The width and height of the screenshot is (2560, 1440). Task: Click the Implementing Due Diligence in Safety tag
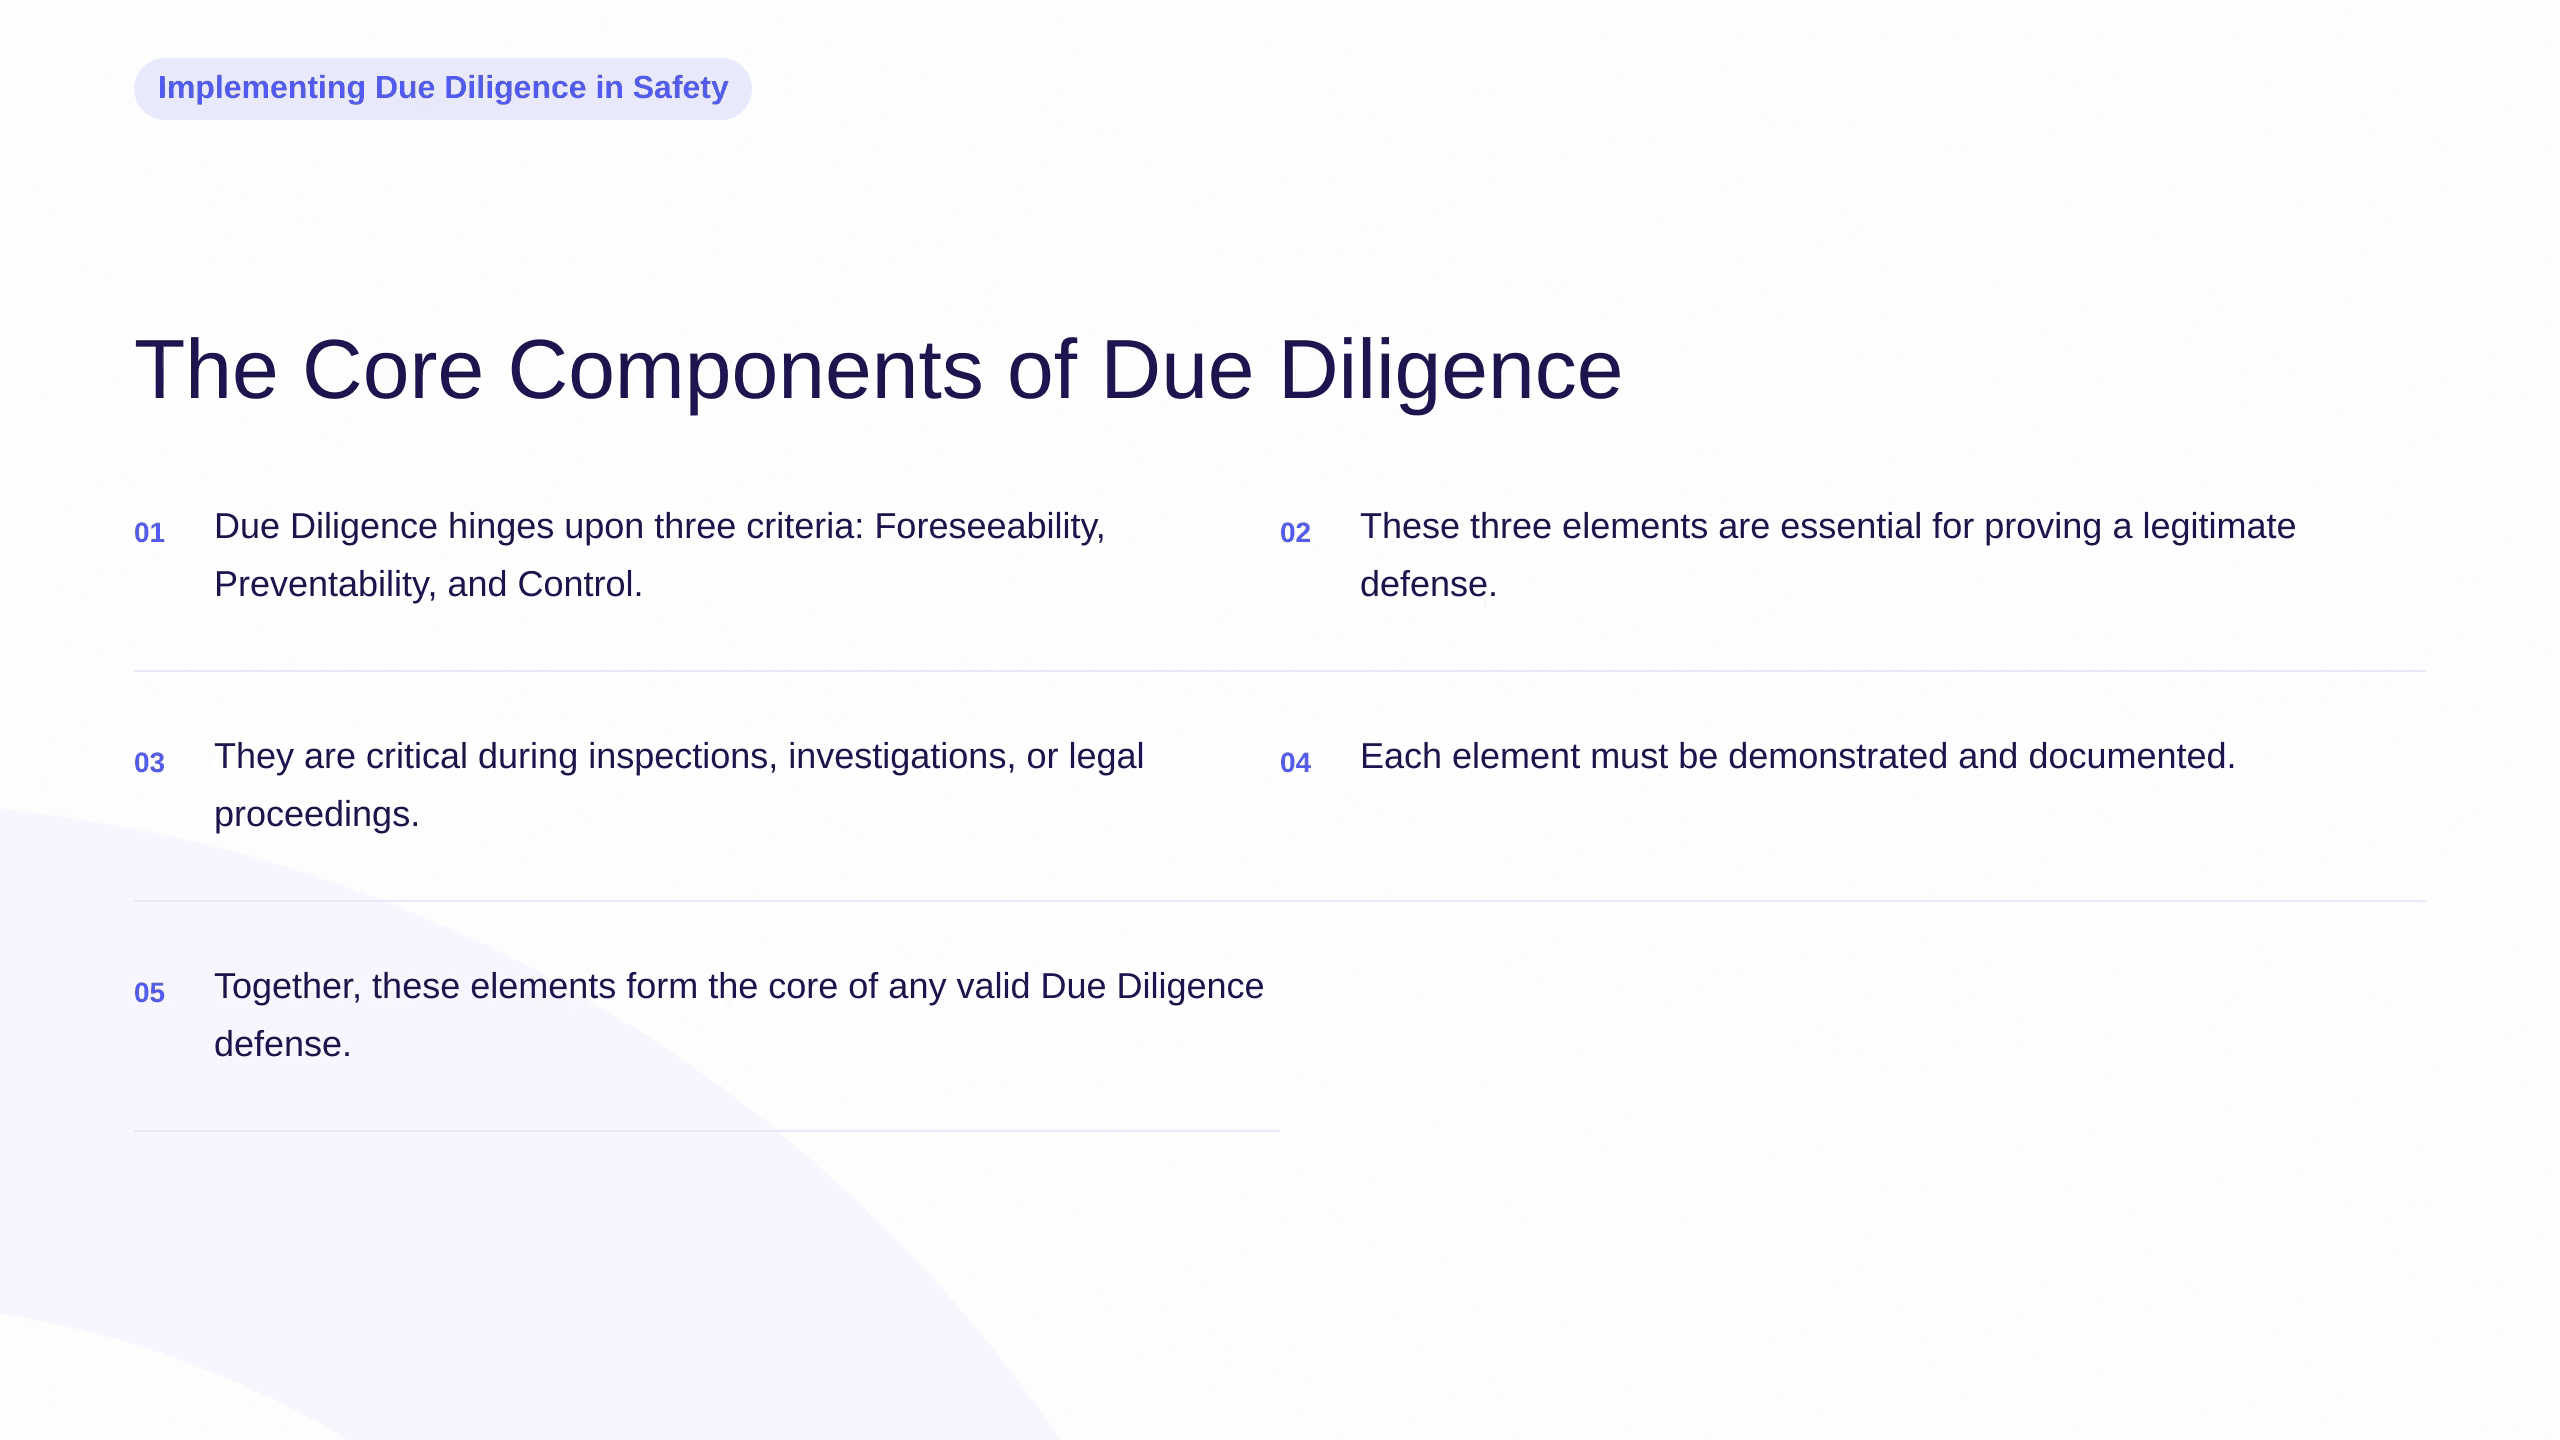pyautogui.click(x=443, y=88)
